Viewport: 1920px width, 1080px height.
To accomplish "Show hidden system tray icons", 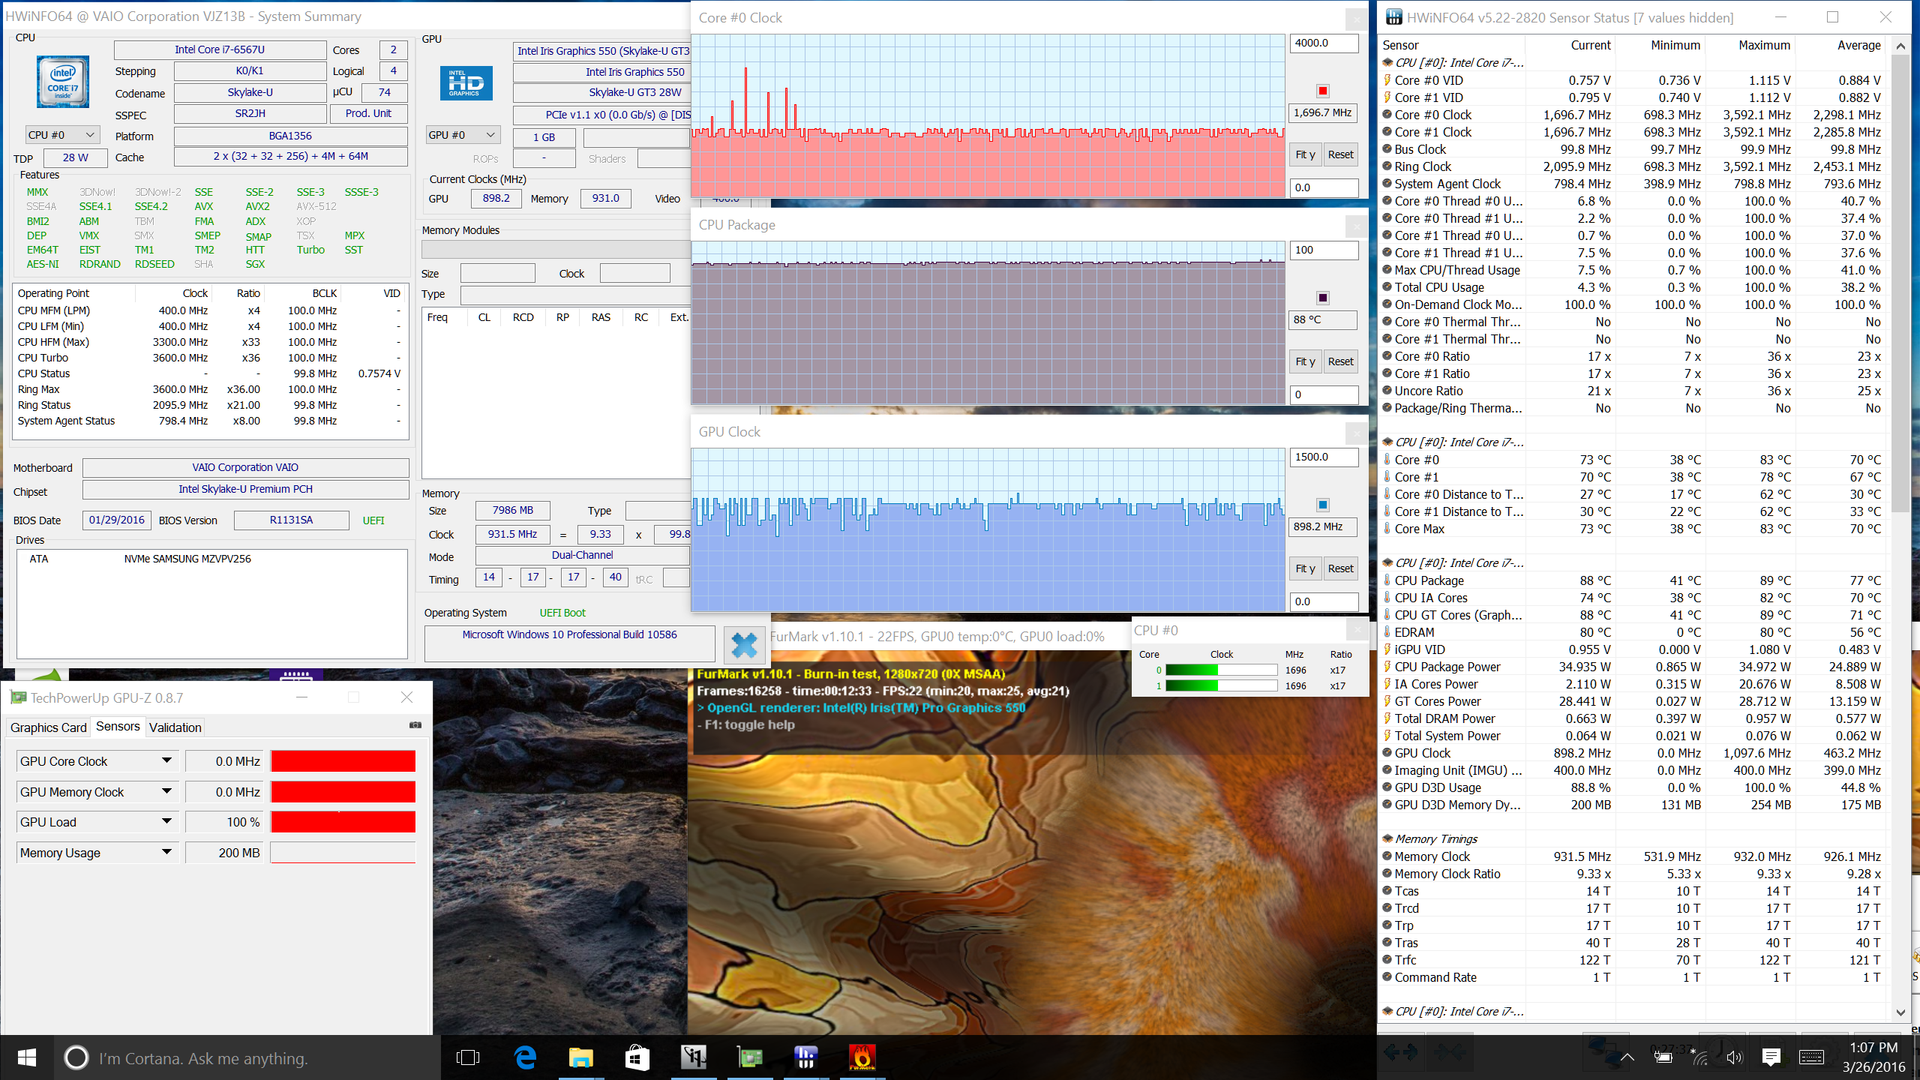I will (1627, 1058).
